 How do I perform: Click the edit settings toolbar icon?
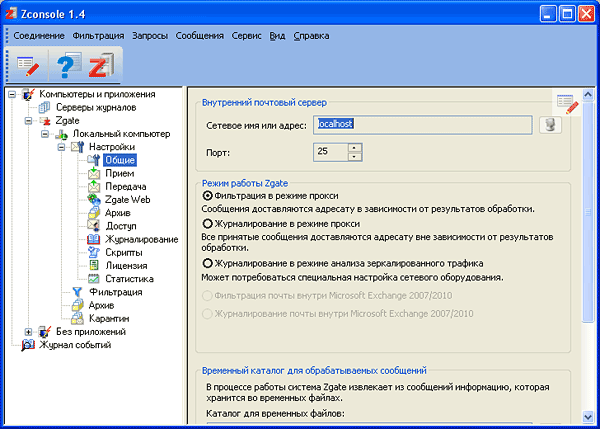pyautogui.click(x=28, y=66)
